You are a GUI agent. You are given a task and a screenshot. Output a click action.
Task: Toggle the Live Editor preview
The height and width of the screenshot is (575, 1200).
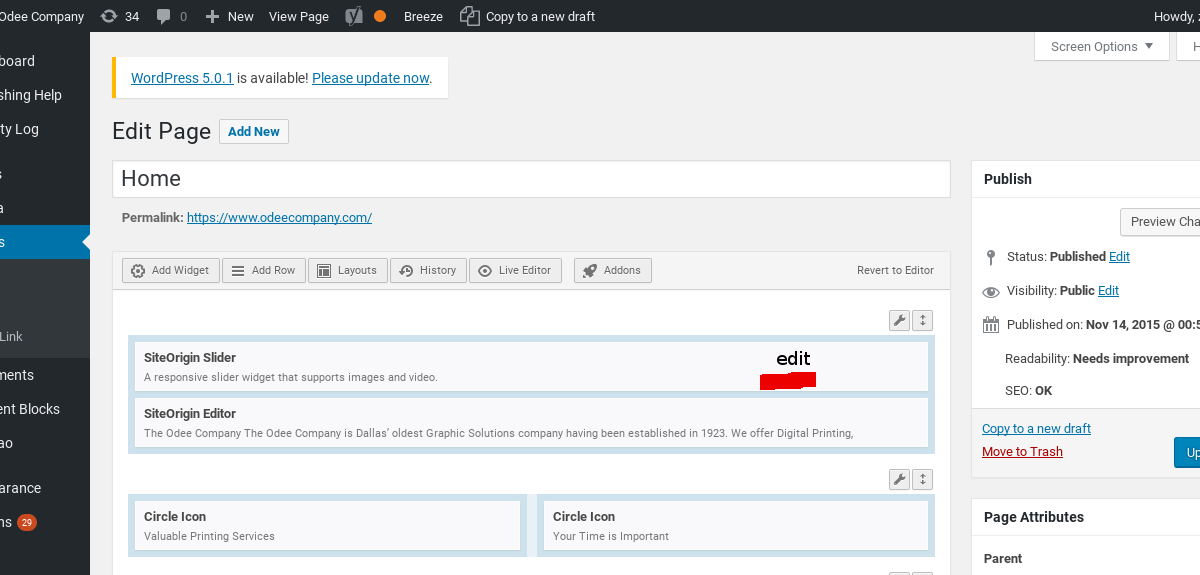(x=515, y=270)
